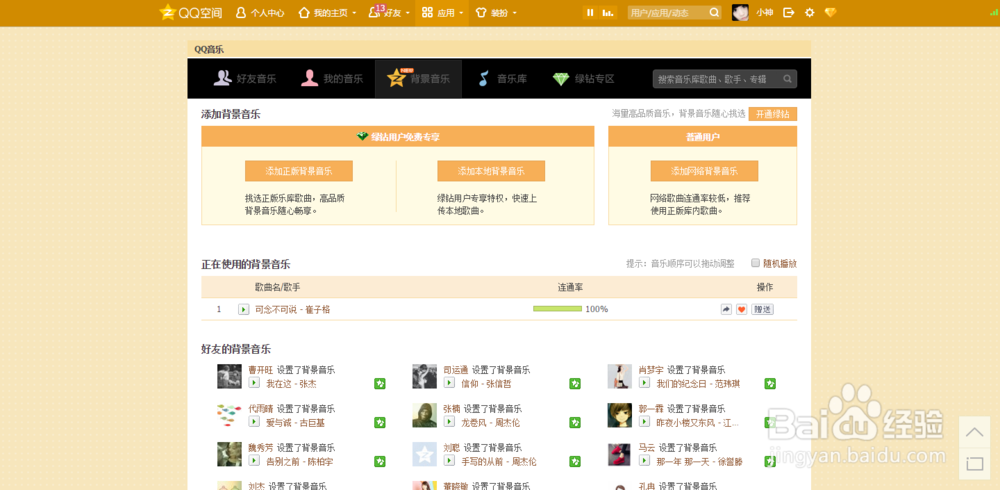This screenshot has width=1000, height=490.
Task: Play 告别之前 - 陈柏宇
Action: [254, 461]
